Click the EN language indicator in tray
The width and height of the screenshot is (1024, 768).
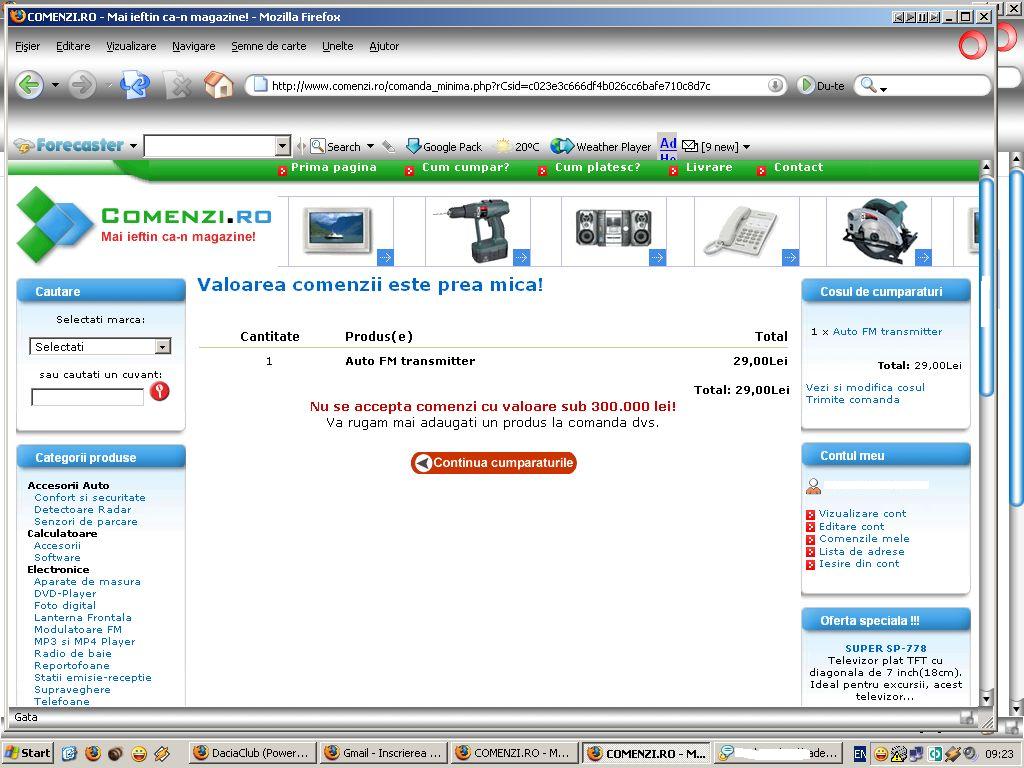click(860, 754)
